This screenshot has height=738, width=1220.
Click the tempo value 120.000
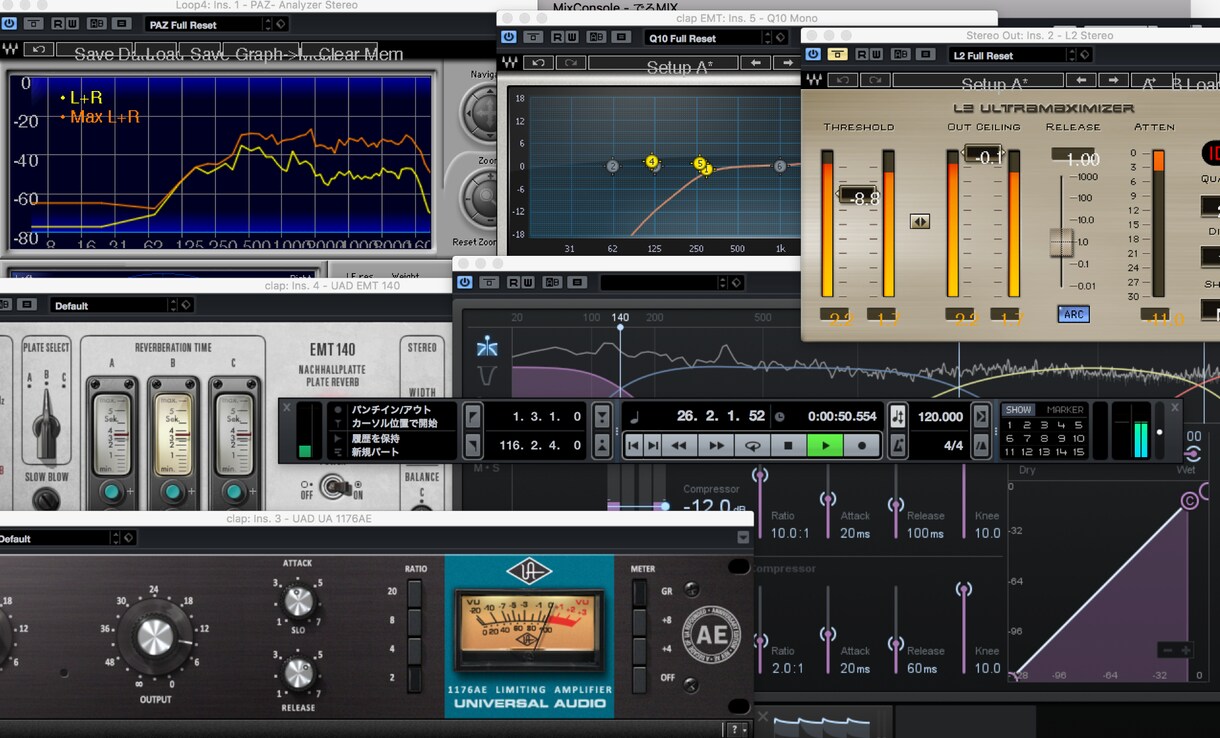940,417
